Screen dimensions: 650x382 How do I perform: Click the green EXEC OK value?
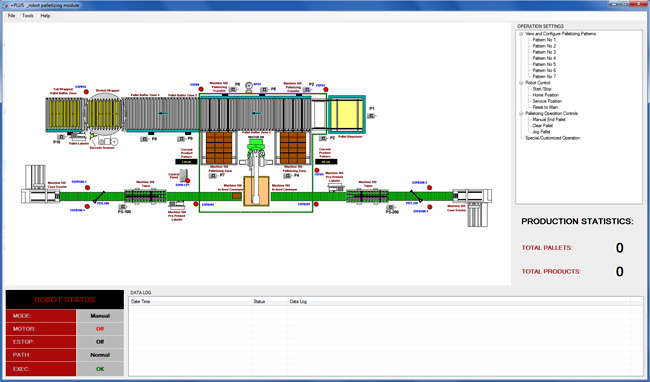[x=100, y=369]
